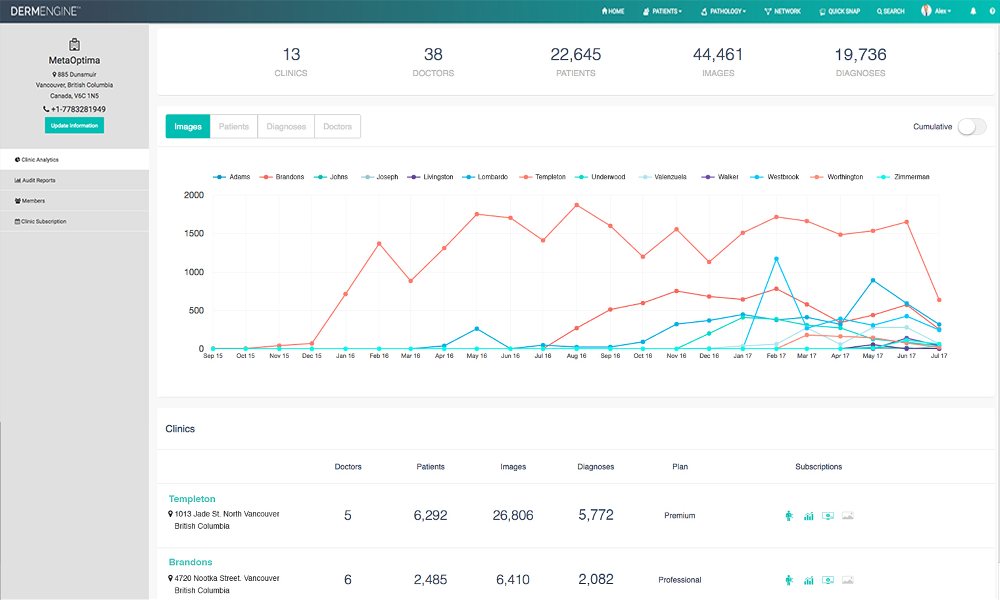1000x600 pixels.
Task: Toggle the Zimmerman legend color marker
Action: coord(883,177)
